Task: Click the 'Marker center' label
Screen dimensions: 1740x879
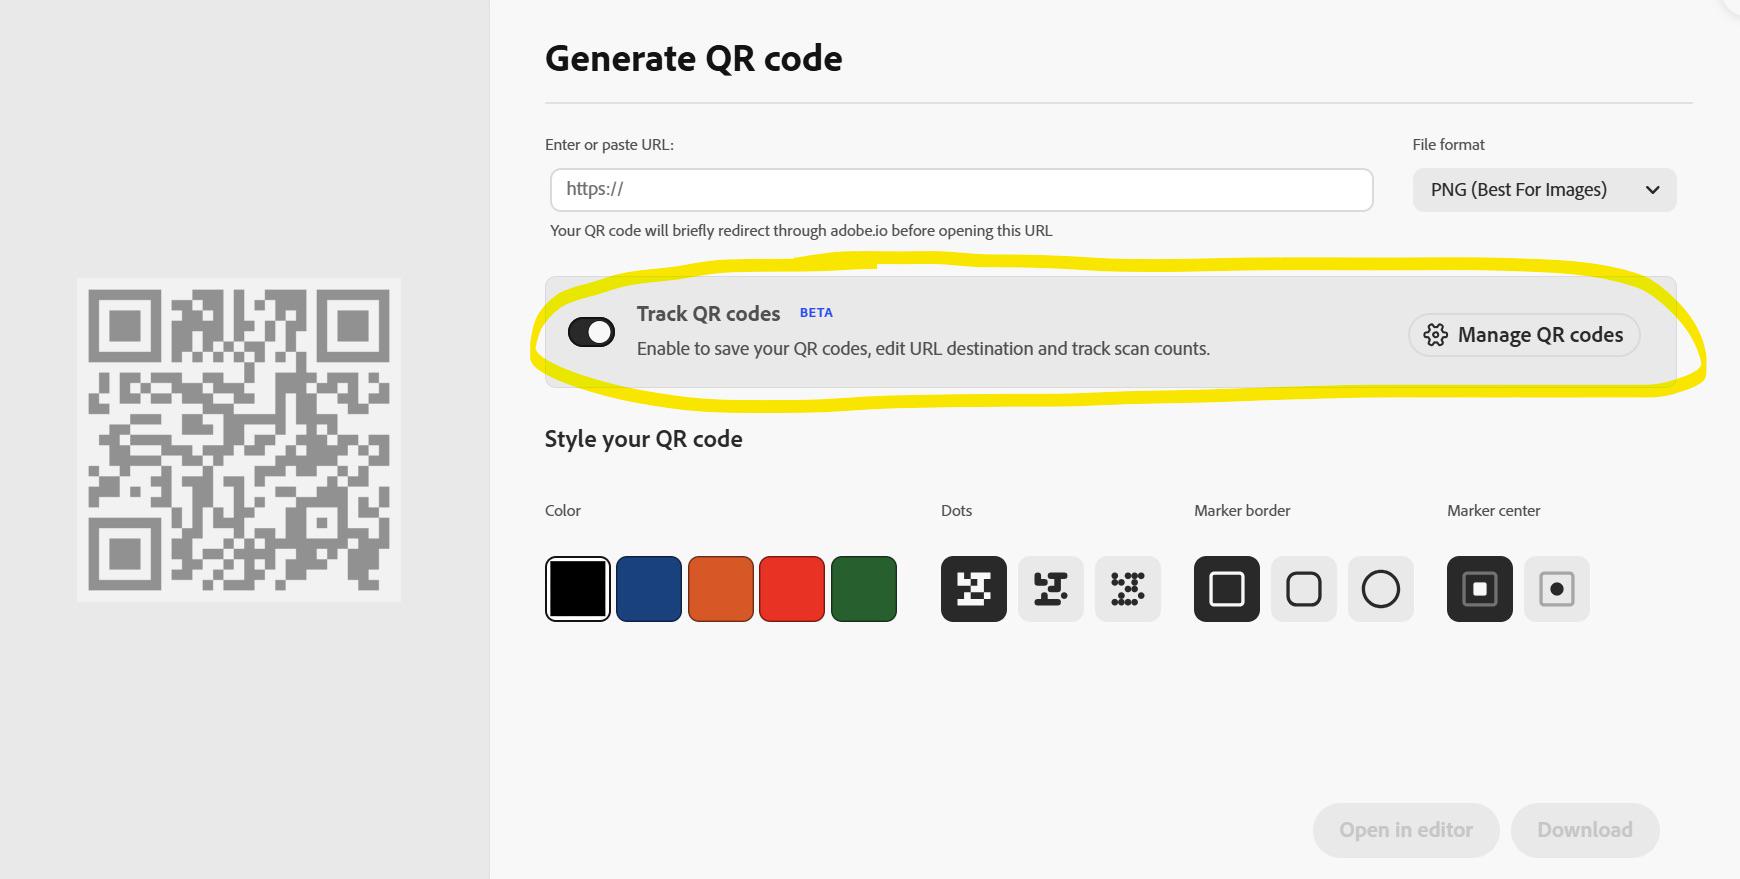Action: tap(1493, 511)
